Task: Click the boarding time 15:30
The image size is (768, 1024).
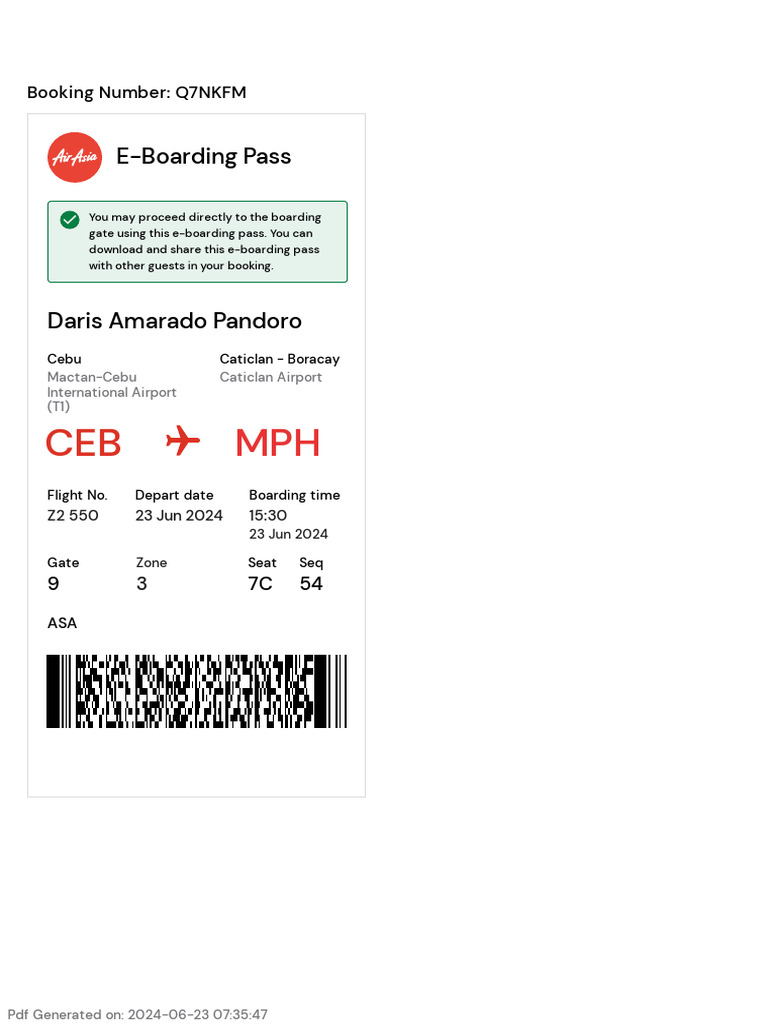Action: click(x=268, y=516)
